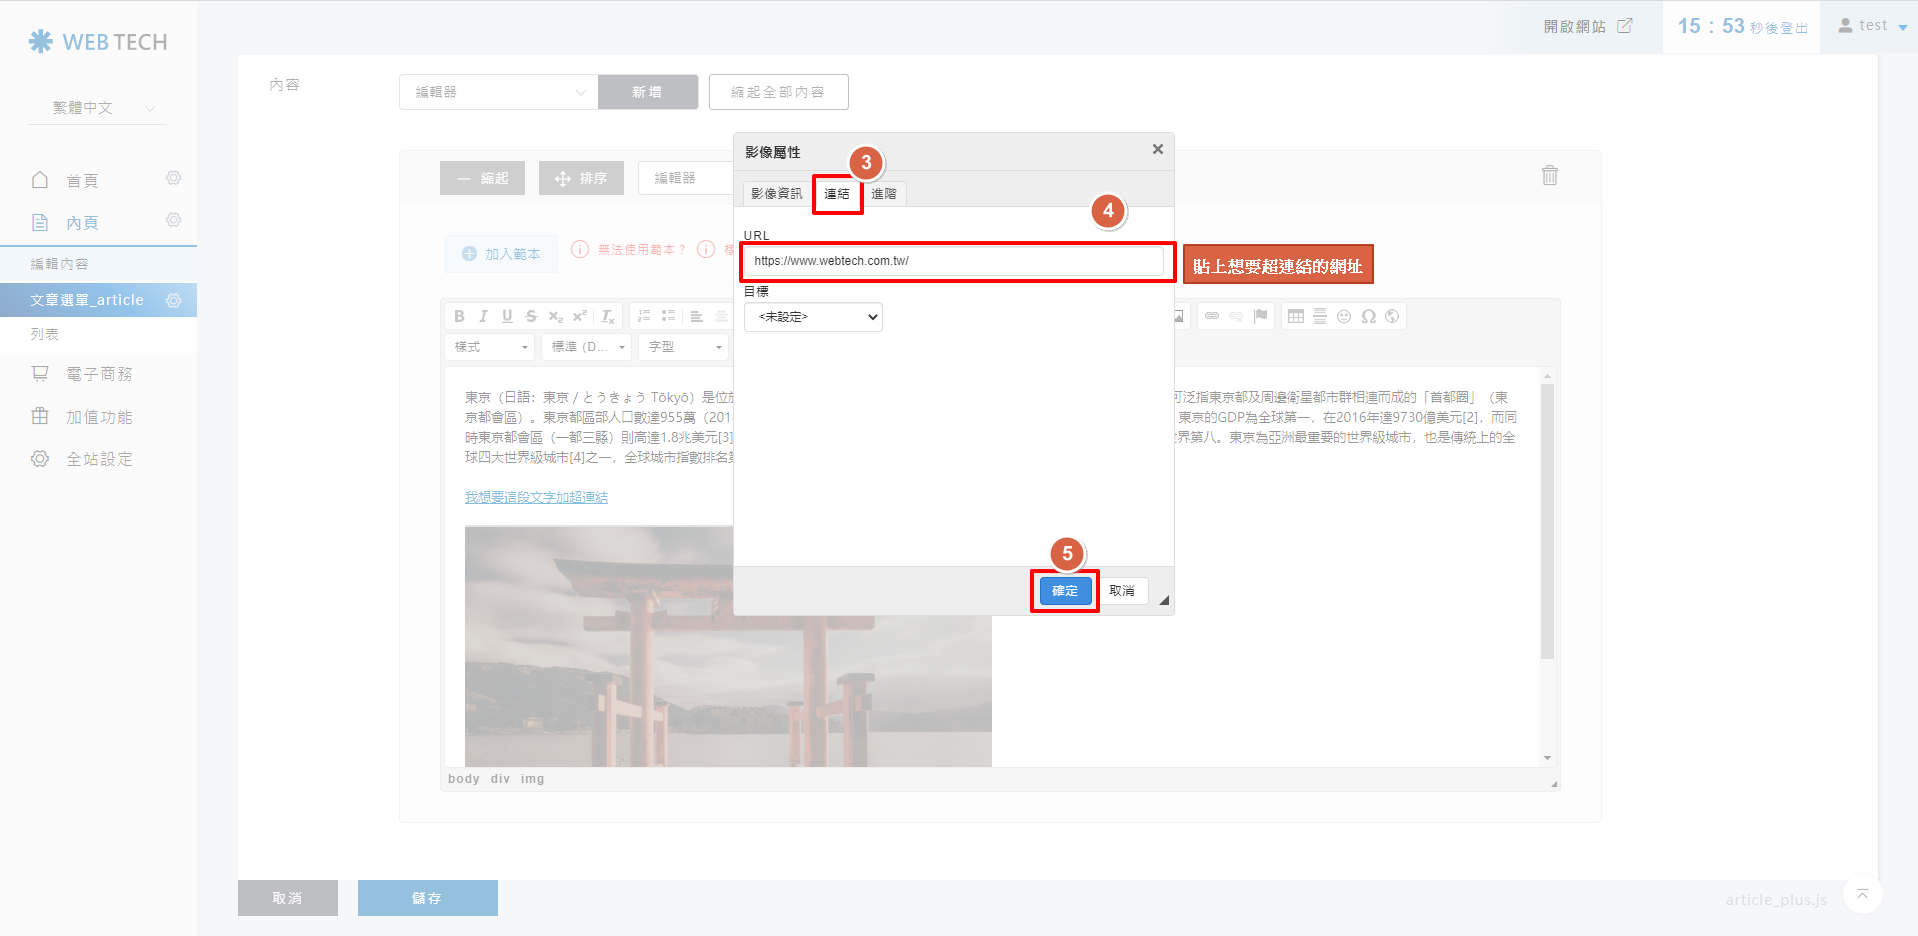Screen dimensions: 1918x936
Task: Open the special character (Omega) picker
Action: 1368,316
